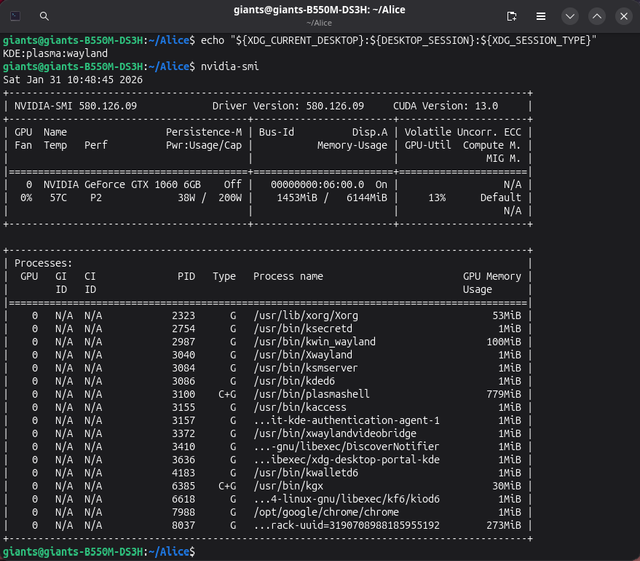Click /usr/bin/xwaylandvideobridge process name
Image resolution: width=640 pixels, height=561 pixels.
(x=335, y=433)
